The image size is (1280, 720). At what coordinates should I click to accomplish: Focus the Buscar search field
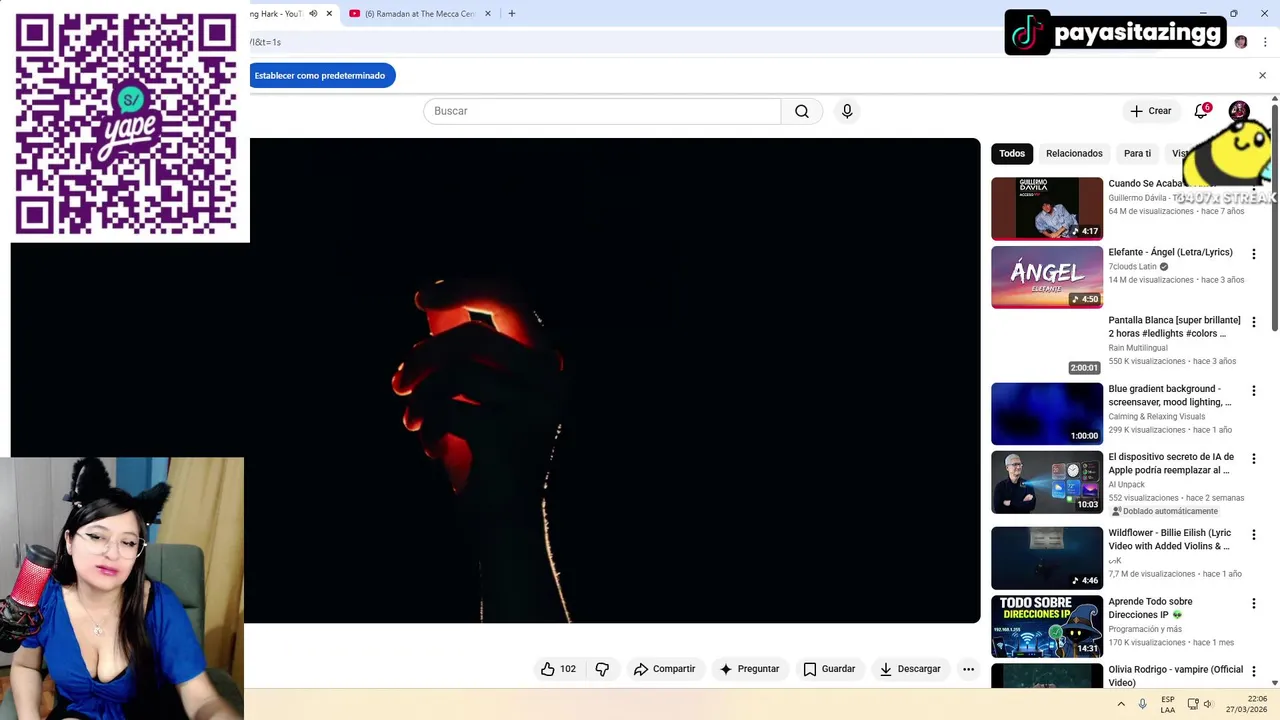[x=602, y=111]
